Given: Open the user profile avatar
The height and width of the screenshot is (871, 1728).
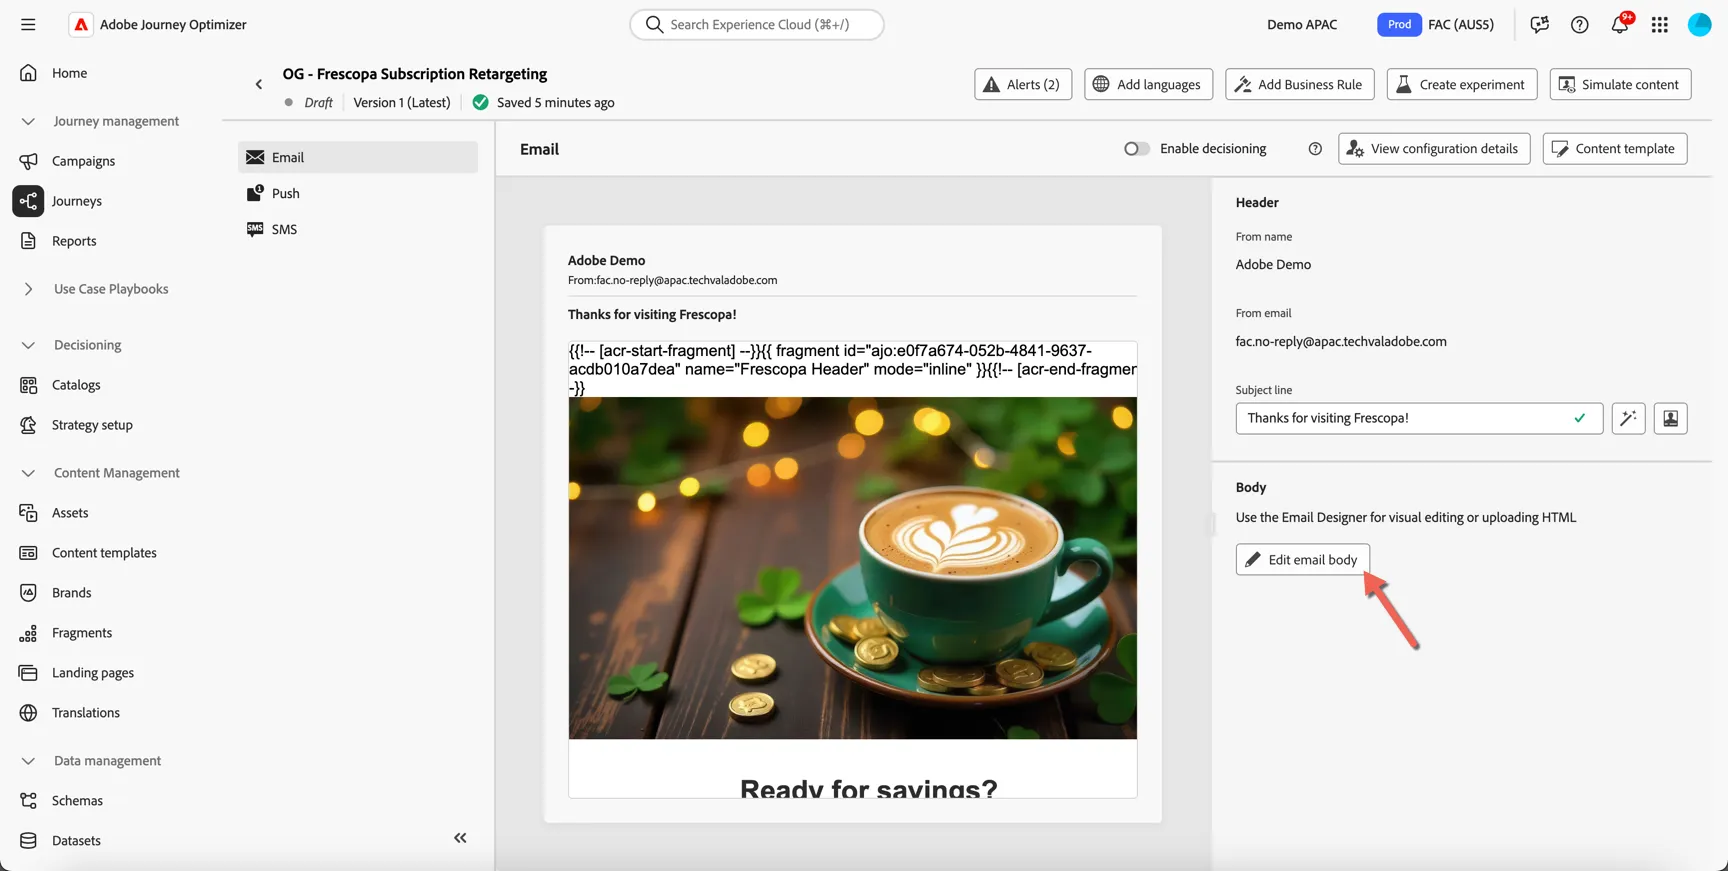Looking at the screenshot, I should pos(1699,24).
